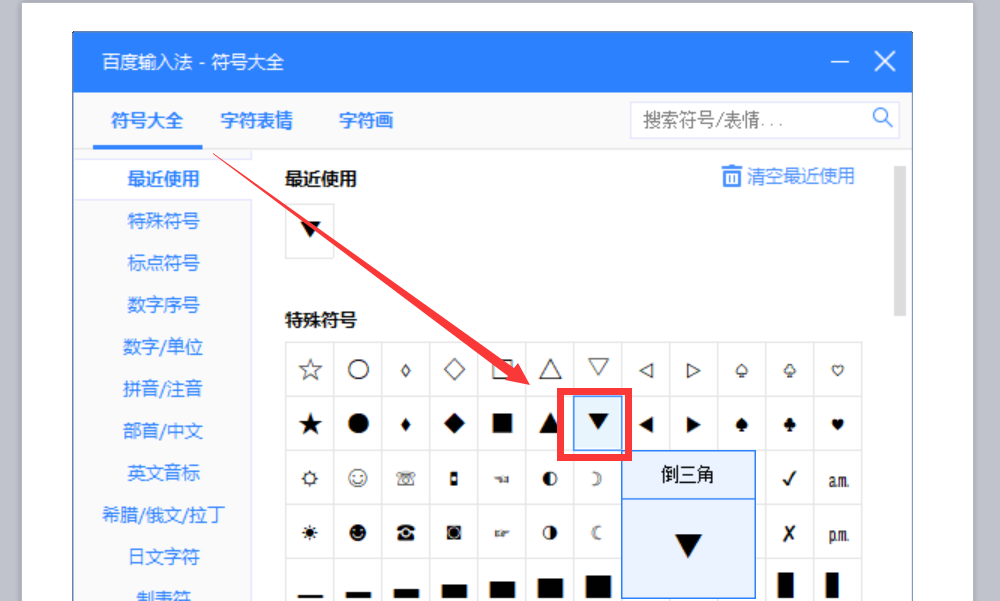
Task: Select the hollow upward triangle symbol
Action: [549, 369]
